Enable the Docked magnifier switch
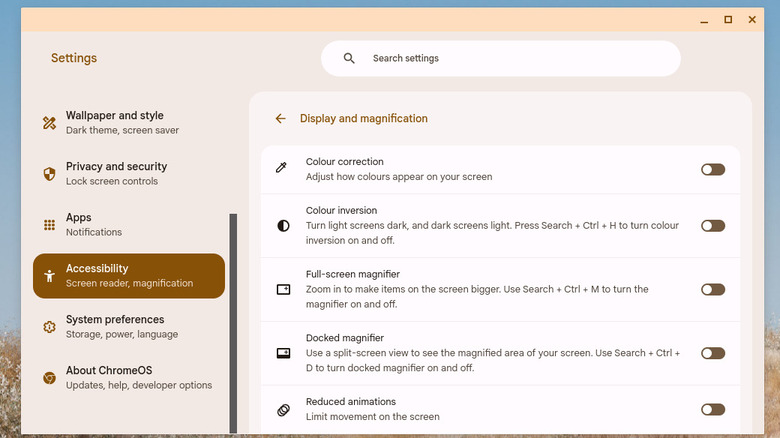 pyautogui.click(x=712, y=353)
